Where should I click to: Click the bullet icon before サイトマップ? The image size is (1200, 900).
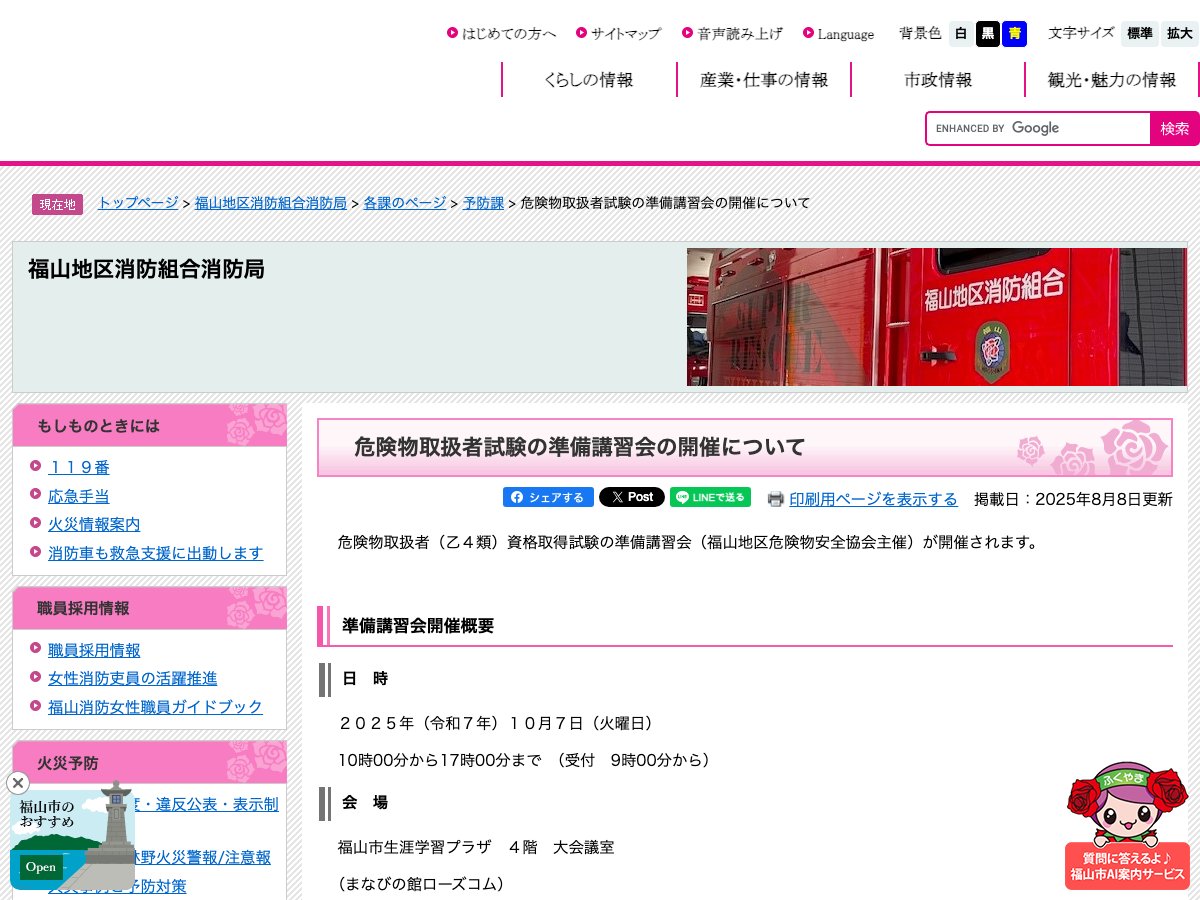(581, 33)
